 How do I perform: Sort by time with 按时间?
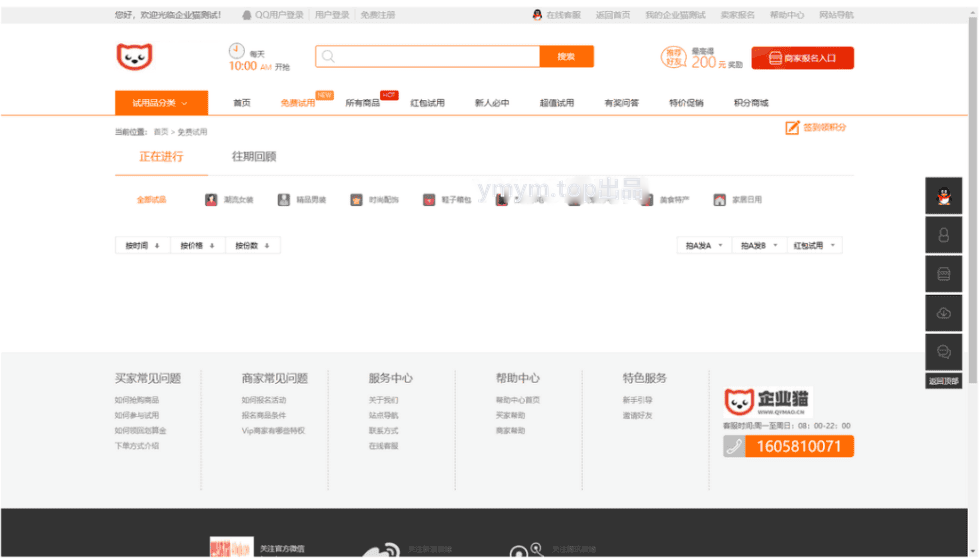[142, 246]
